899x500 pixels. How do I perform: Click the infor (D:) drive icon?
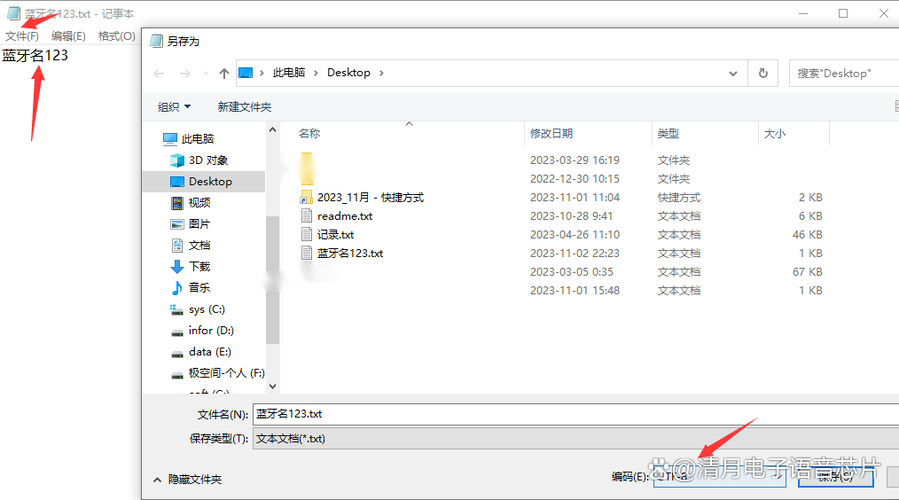pos(177,332)
